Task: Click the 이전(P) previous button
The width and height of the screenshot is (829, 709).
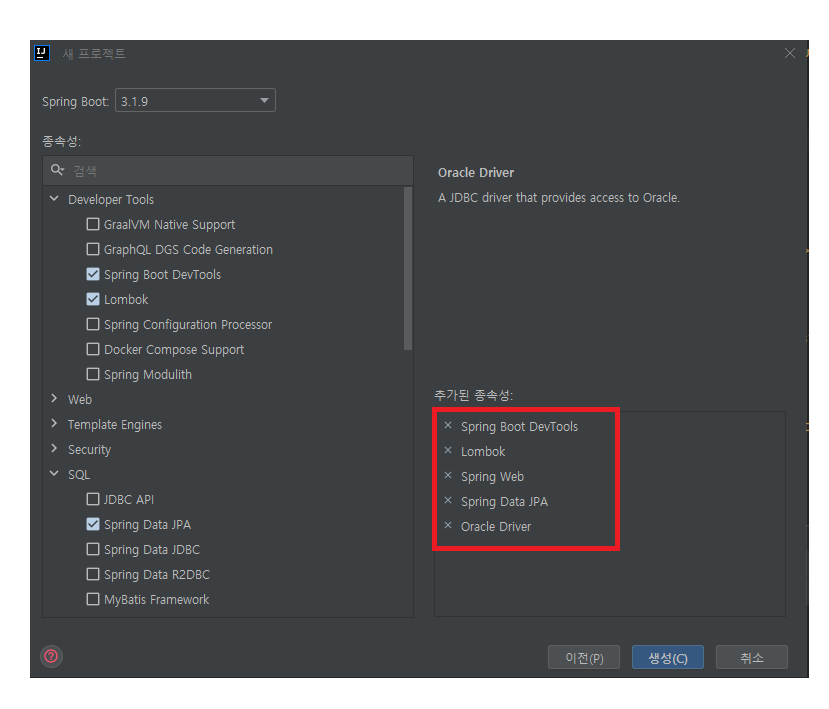Action: [x=584, y=657]
